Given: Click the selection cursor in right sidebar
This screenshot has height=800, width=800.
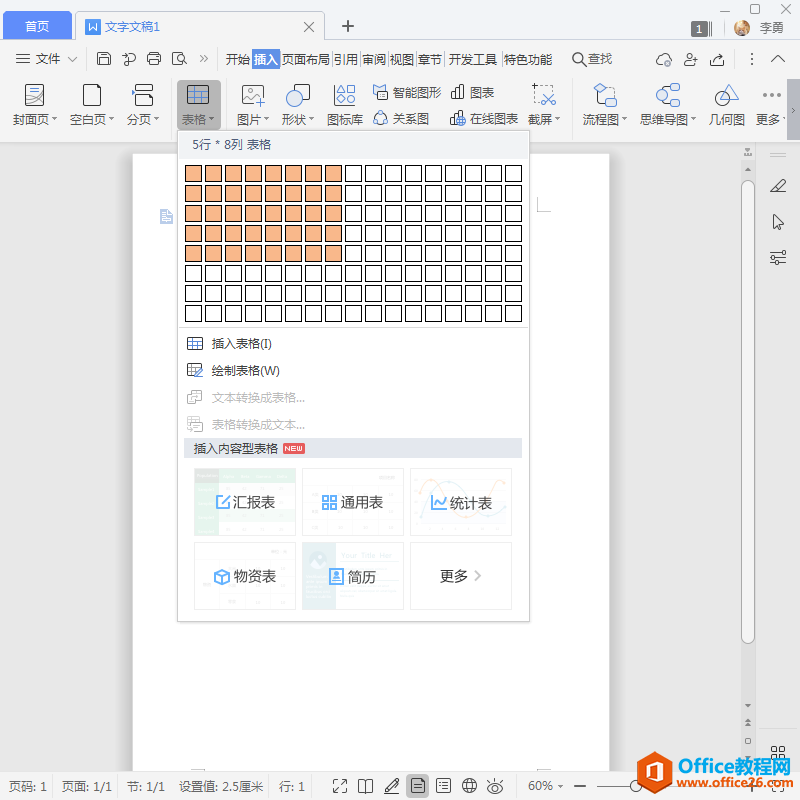Looking at the screenshot, I should click(x=778, y=222).
